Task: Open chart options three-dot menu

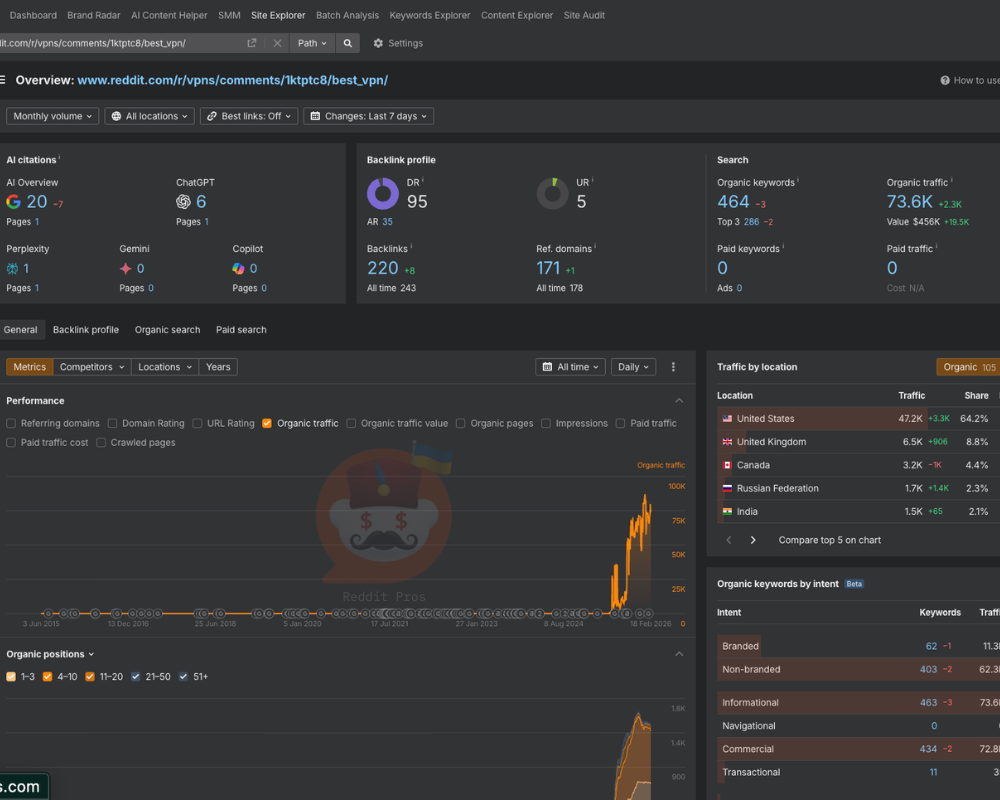Action: [x=673, y=367]
